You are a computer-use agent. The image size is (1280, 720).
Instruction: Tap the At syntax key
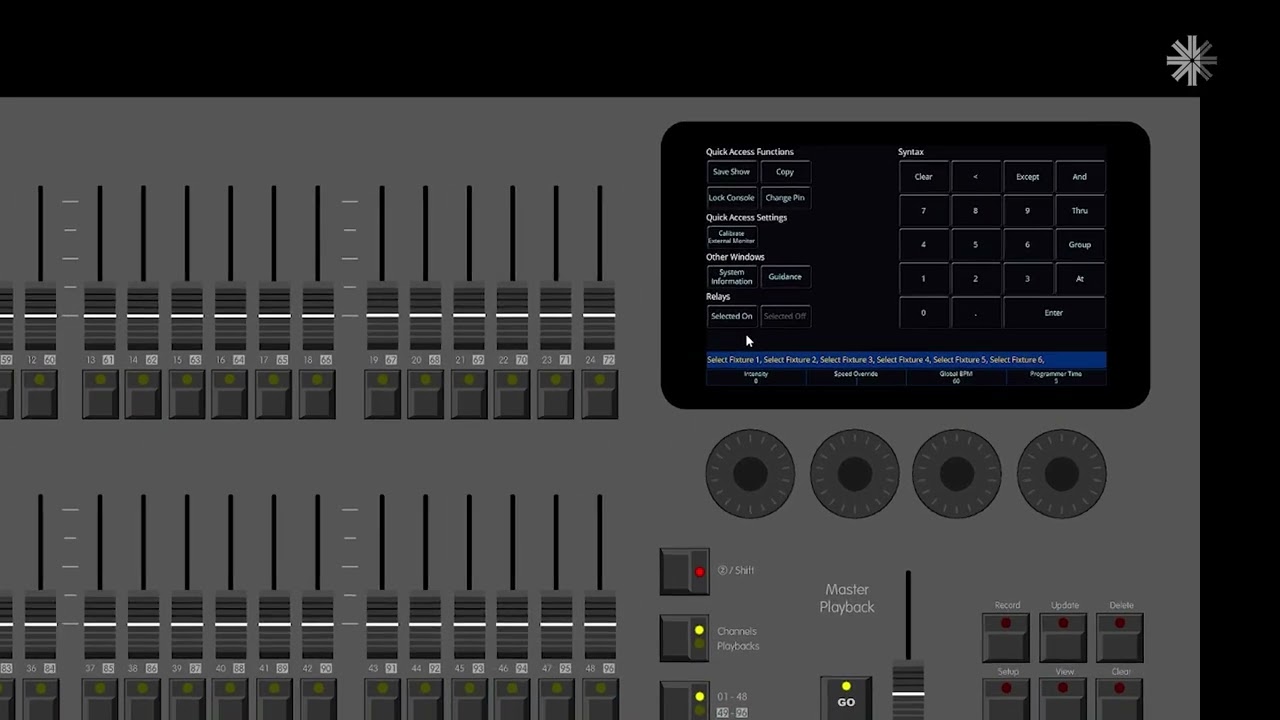pyautogui.click(x=1079, y=279)
